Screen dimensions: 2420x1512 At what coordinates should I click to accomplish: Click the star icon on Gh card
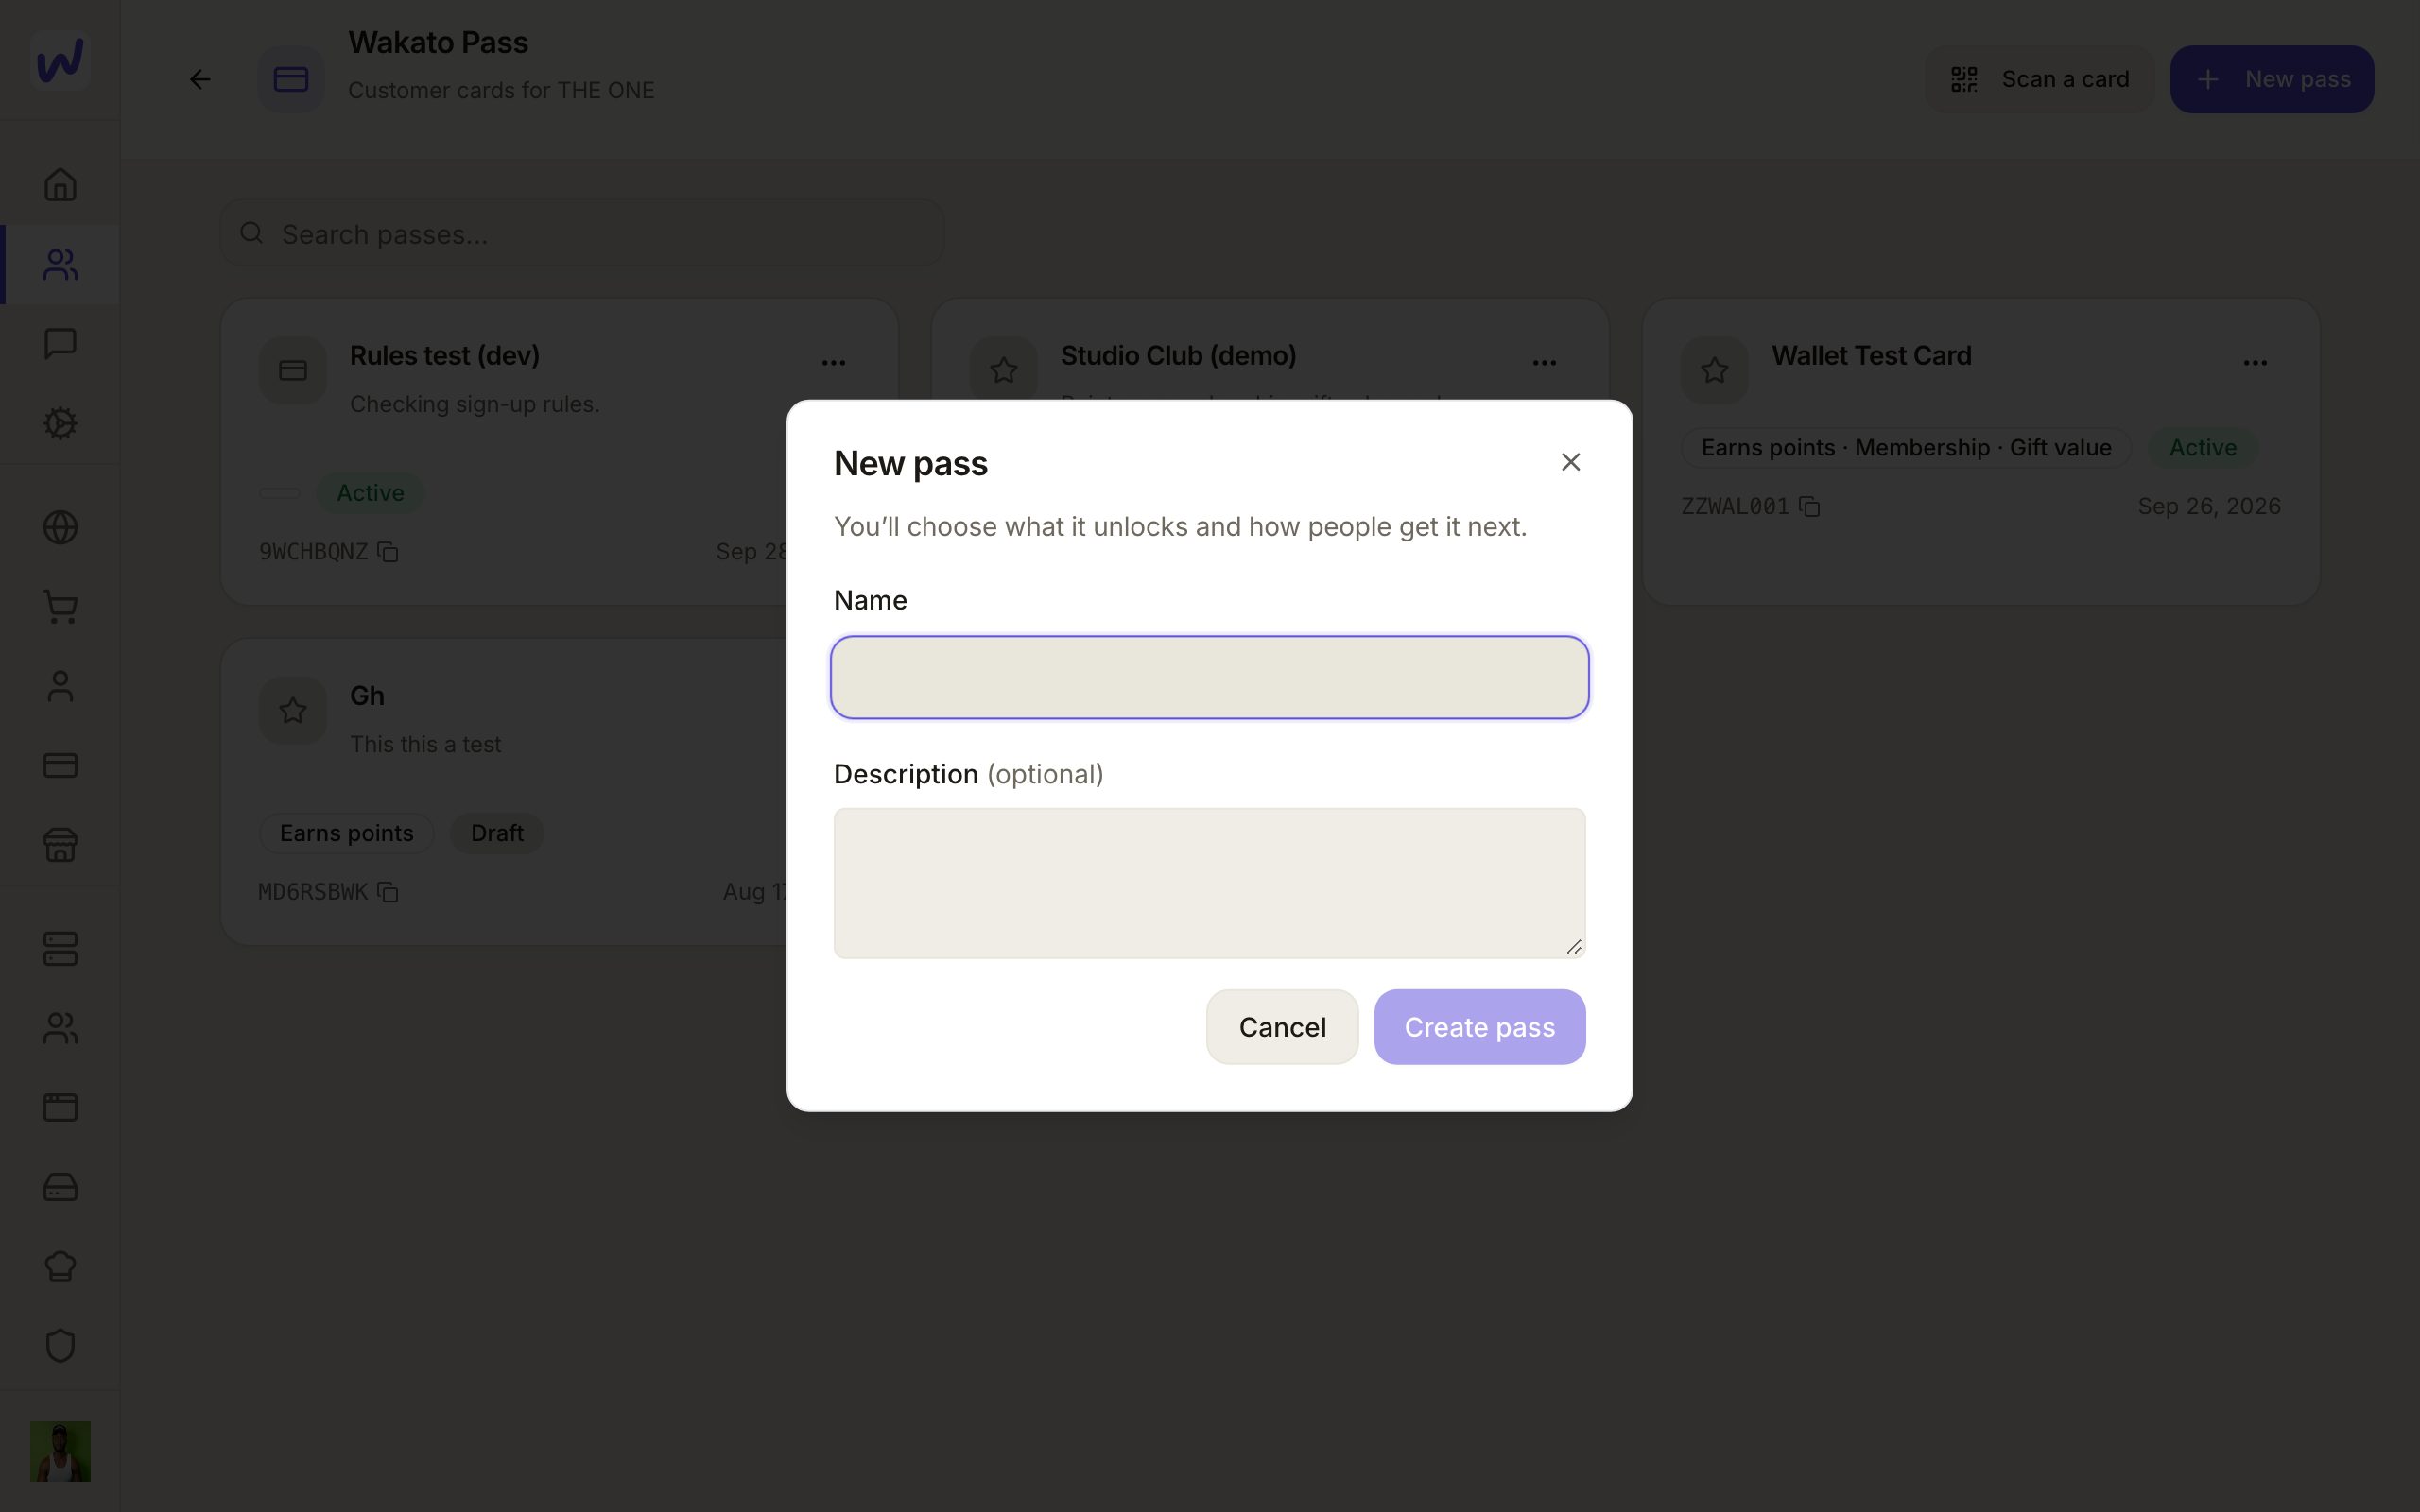tap(293, 710)
